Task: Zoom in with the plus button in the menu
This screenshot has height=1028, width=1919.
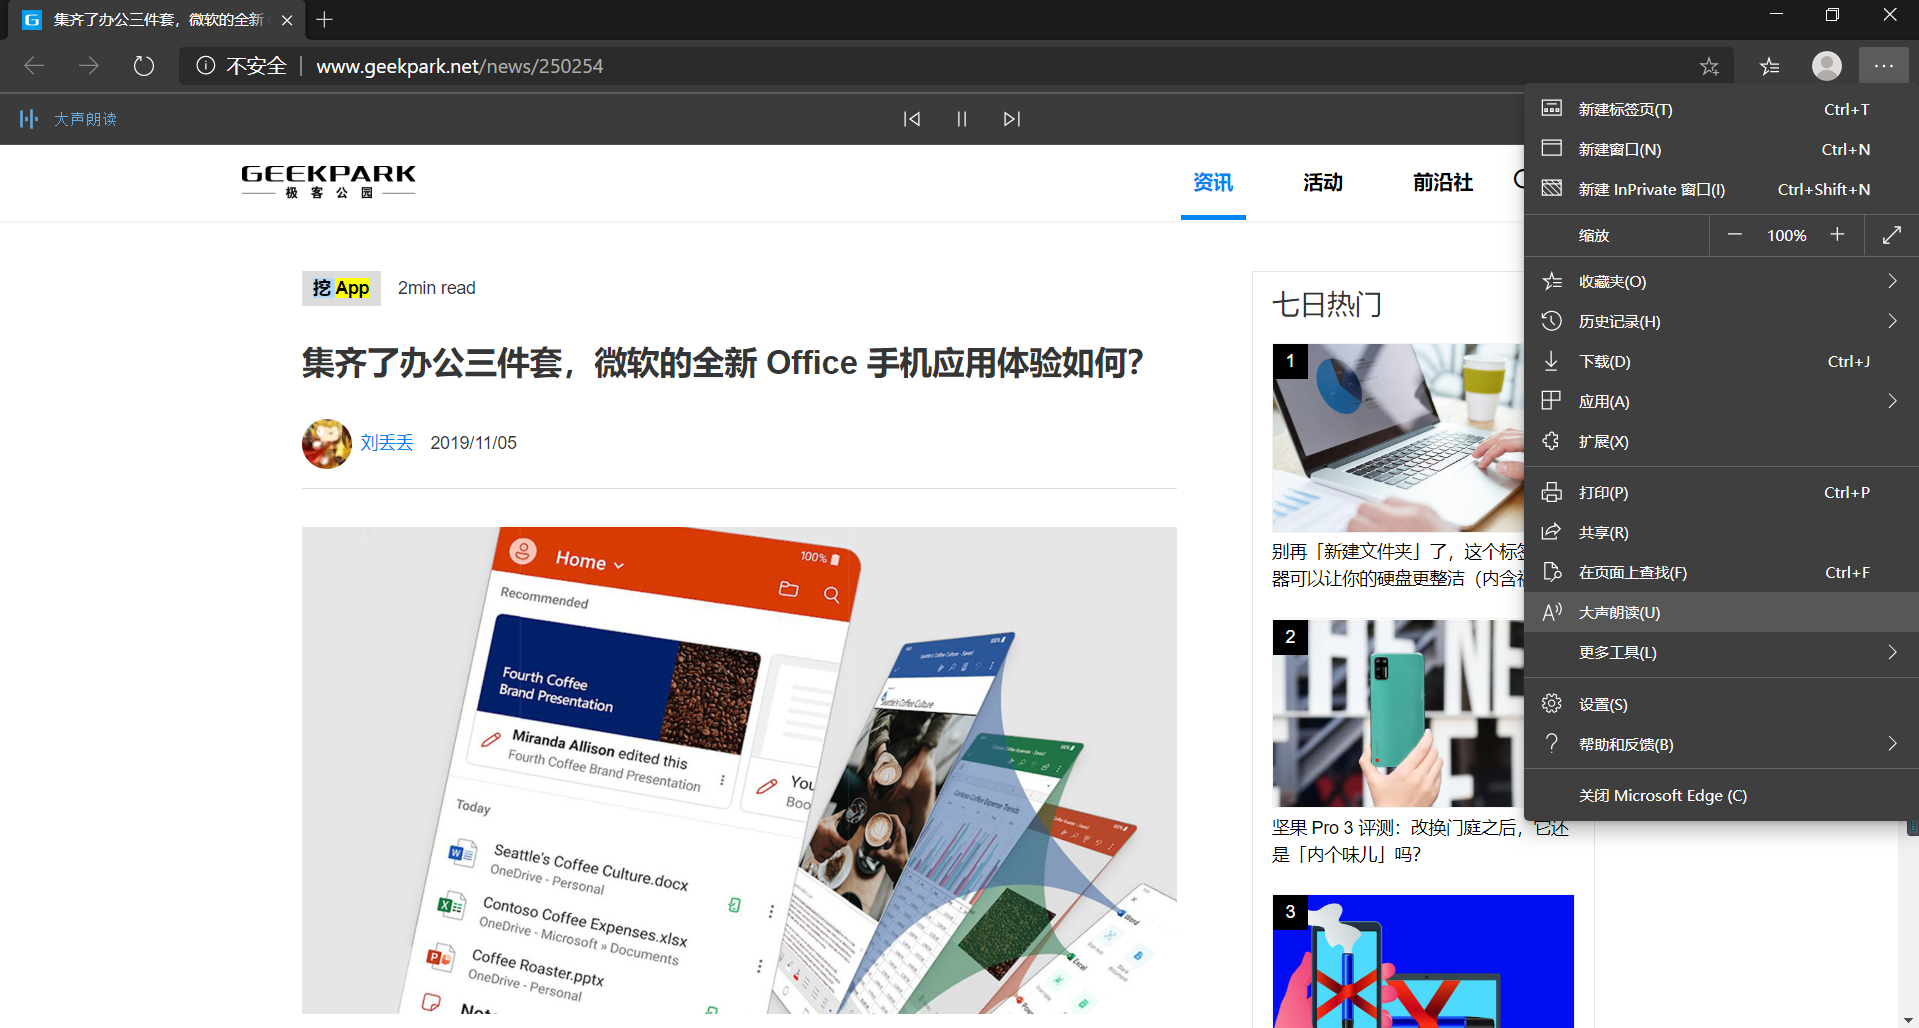Action: tap(1837, 235)
